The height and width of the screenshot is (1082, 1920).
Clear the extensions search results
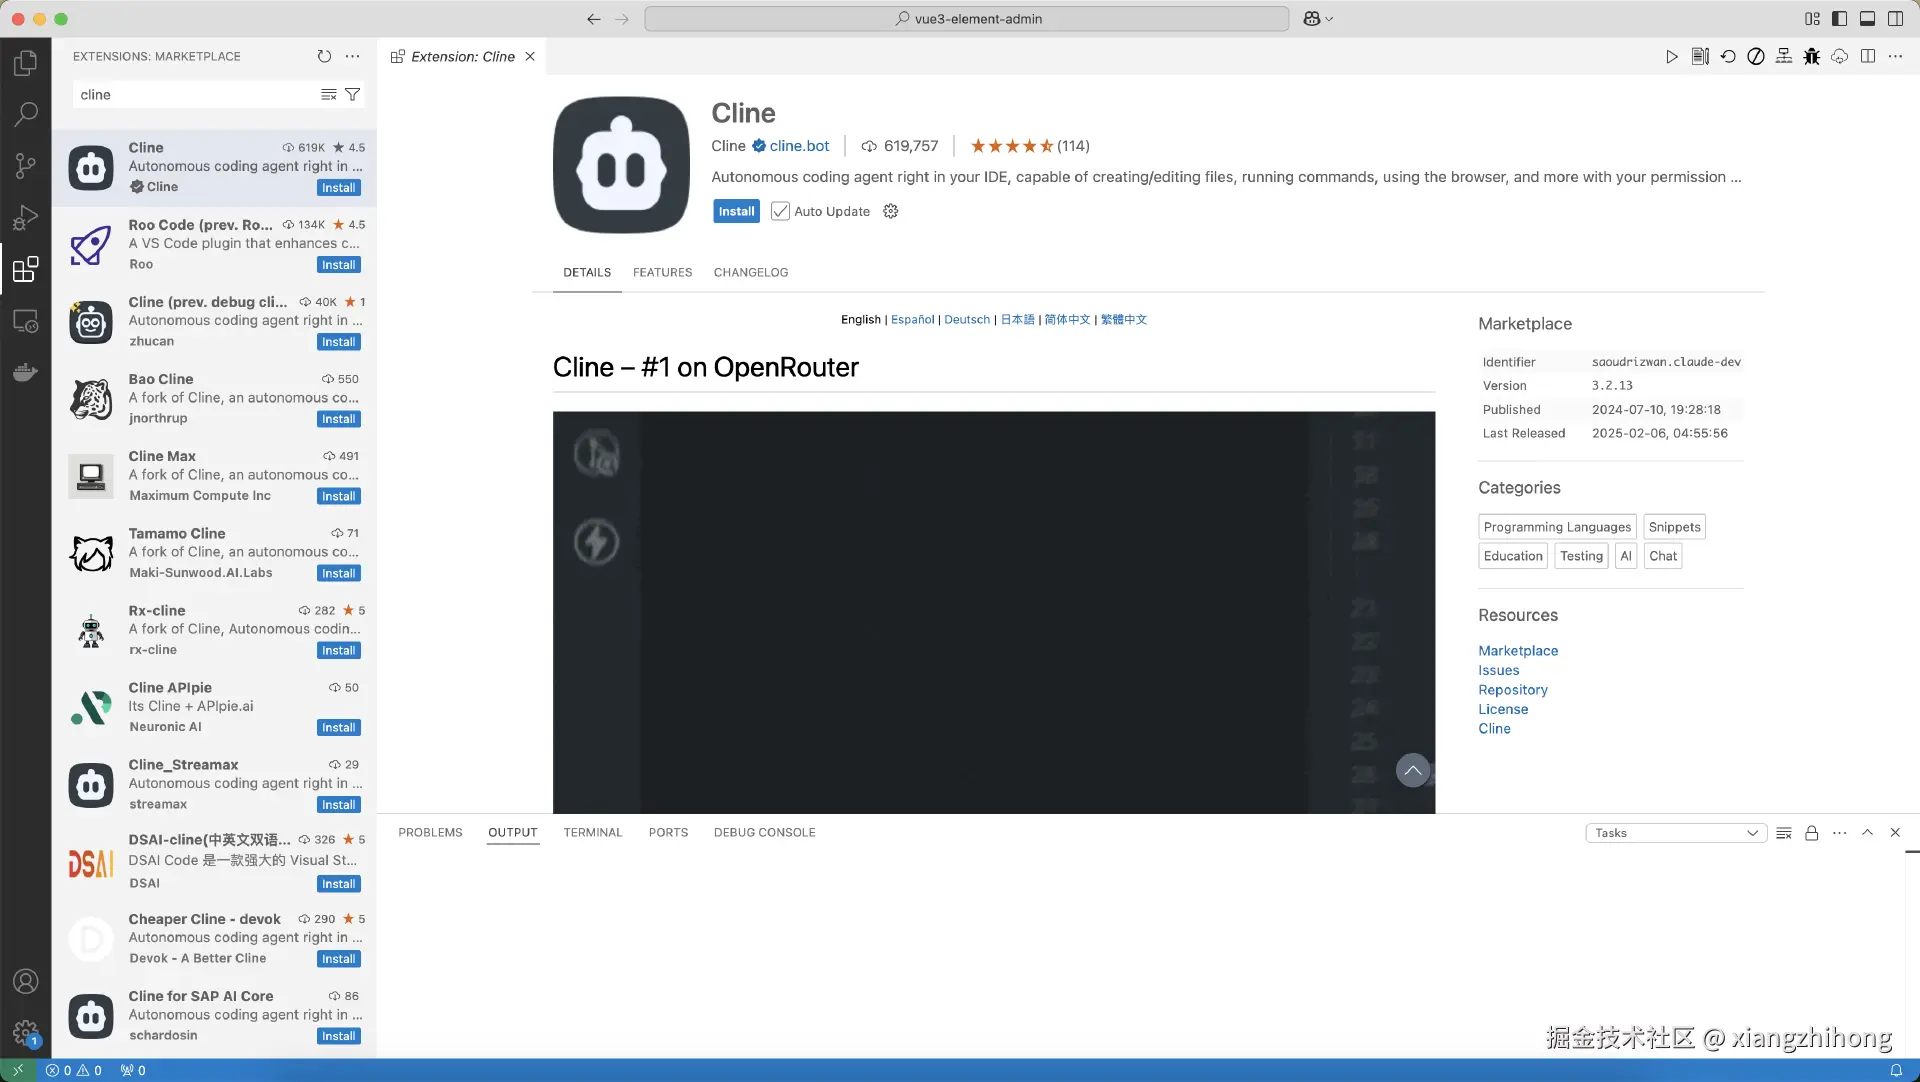(x=328, y=95)
